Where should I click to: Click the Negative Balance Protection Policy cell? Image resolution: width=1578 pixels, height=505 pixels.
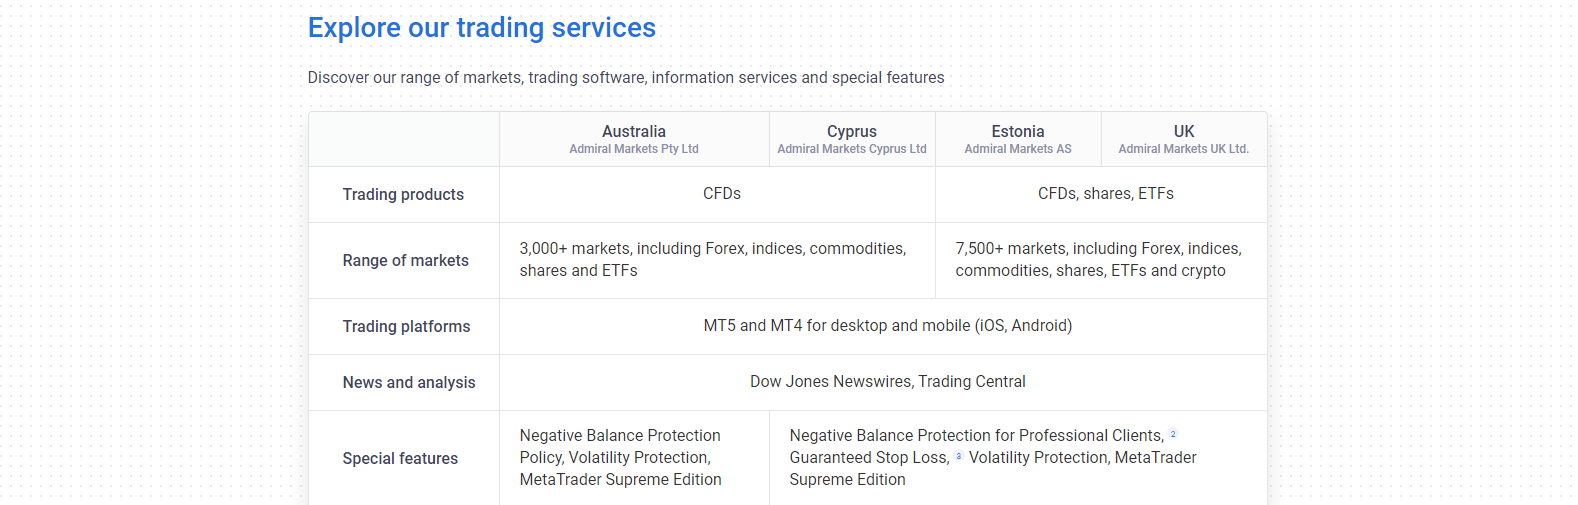tap(620, 457)
